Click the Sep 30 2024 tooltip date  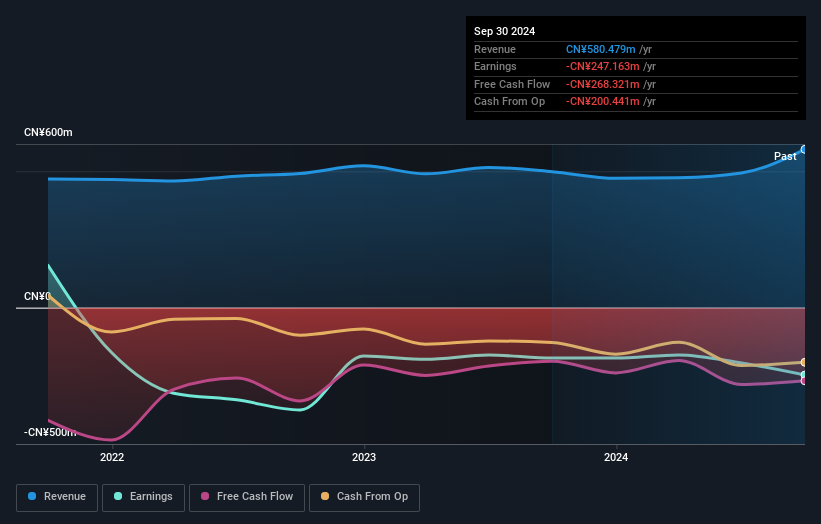504,31
